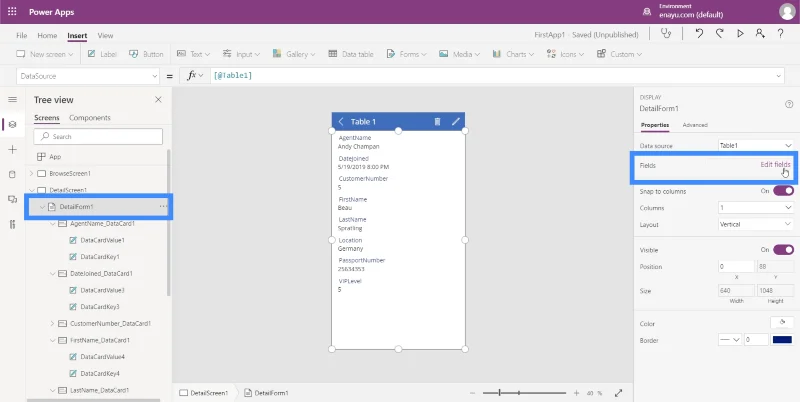Open the app launcher waffle icon

(x=12, y=12)
